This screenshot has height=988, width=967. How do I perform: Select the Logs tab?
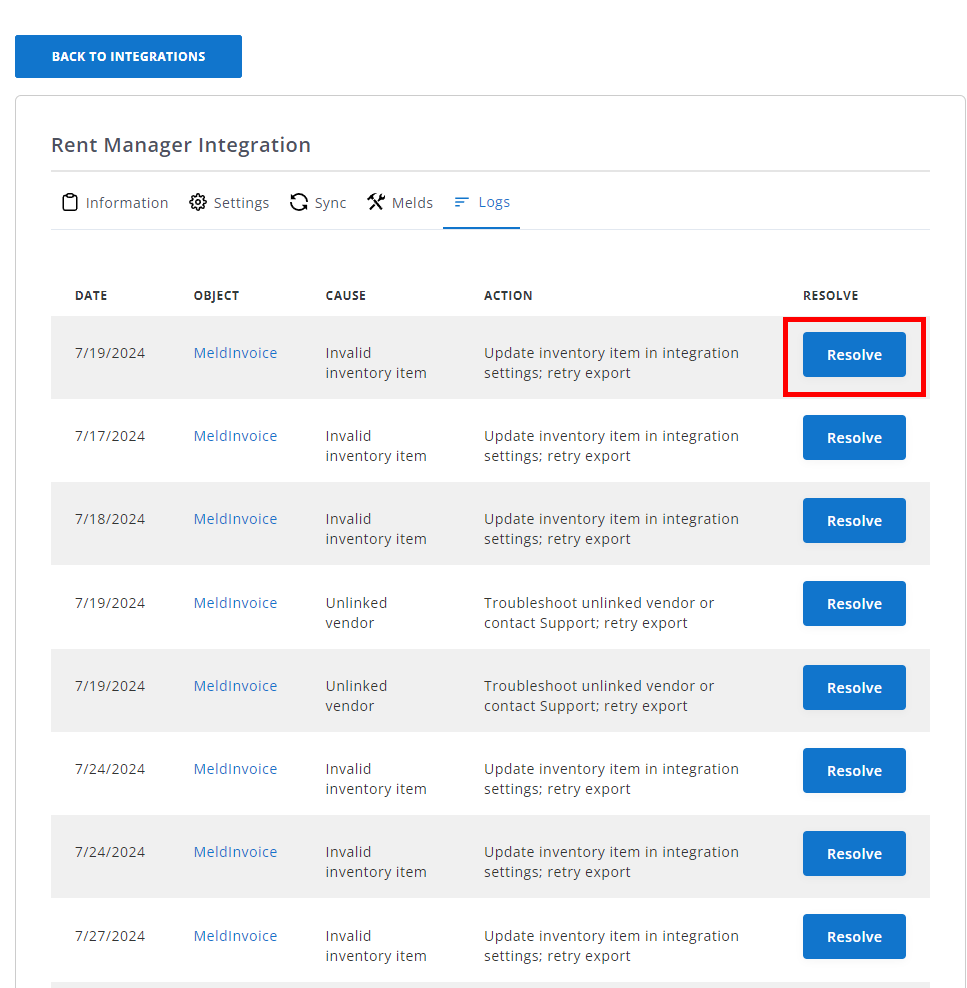(x=482, y=202)
